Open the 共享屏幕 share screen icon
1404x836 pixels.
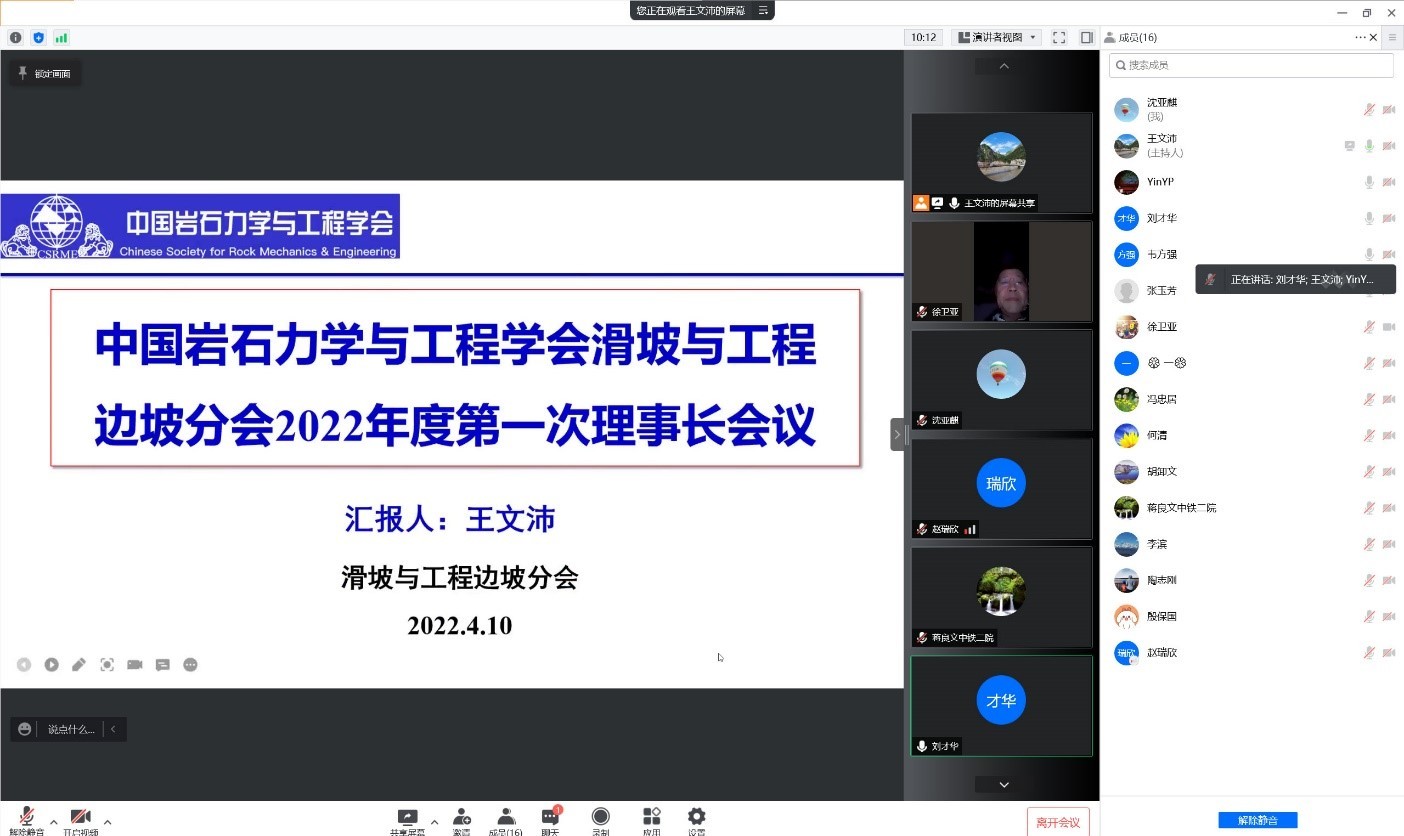pos(407,819)
